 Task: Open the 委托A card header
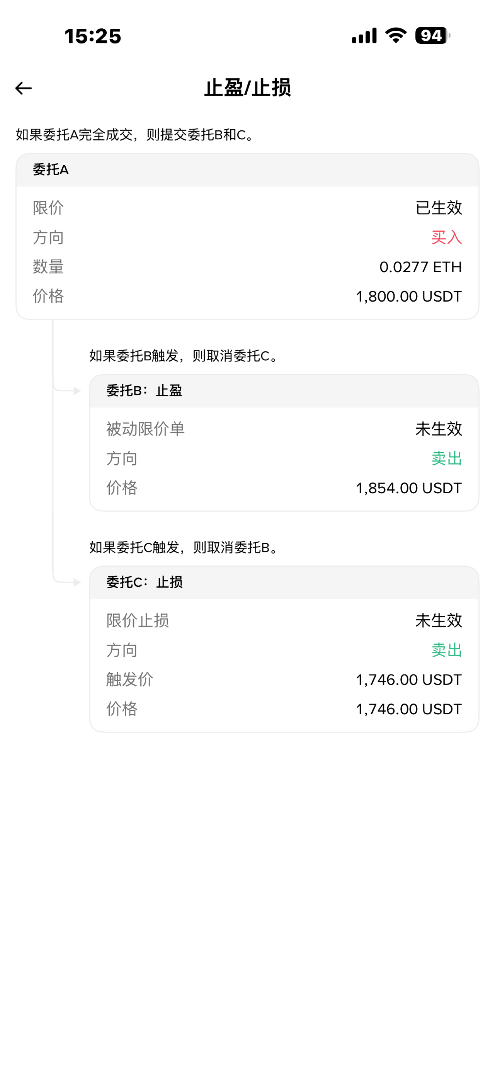click(247, 170)
